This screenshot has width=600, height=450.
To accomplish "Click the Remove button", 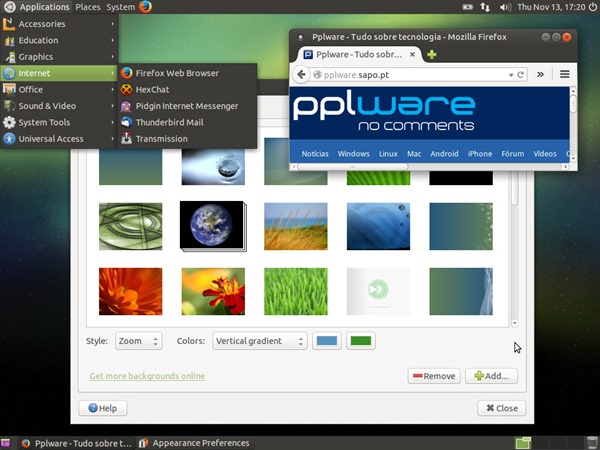I will tap(434, 376).
